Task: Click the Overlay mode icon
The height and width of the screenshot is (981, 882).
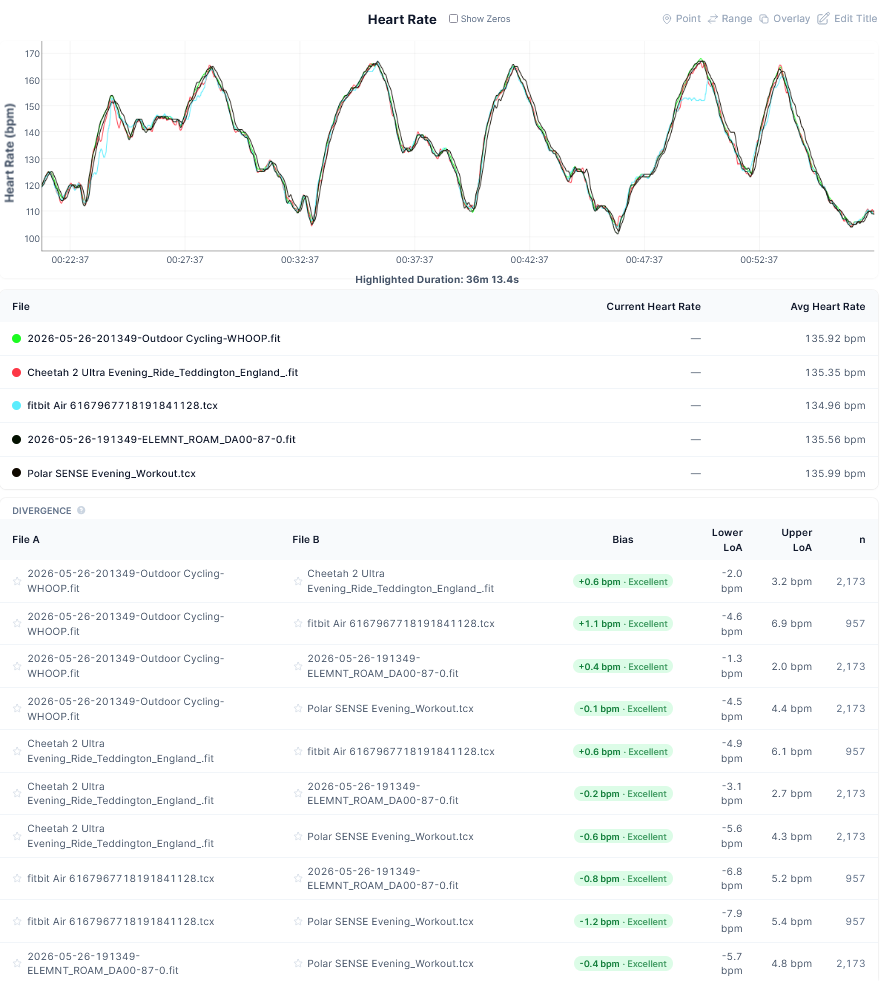Action: 764,19
